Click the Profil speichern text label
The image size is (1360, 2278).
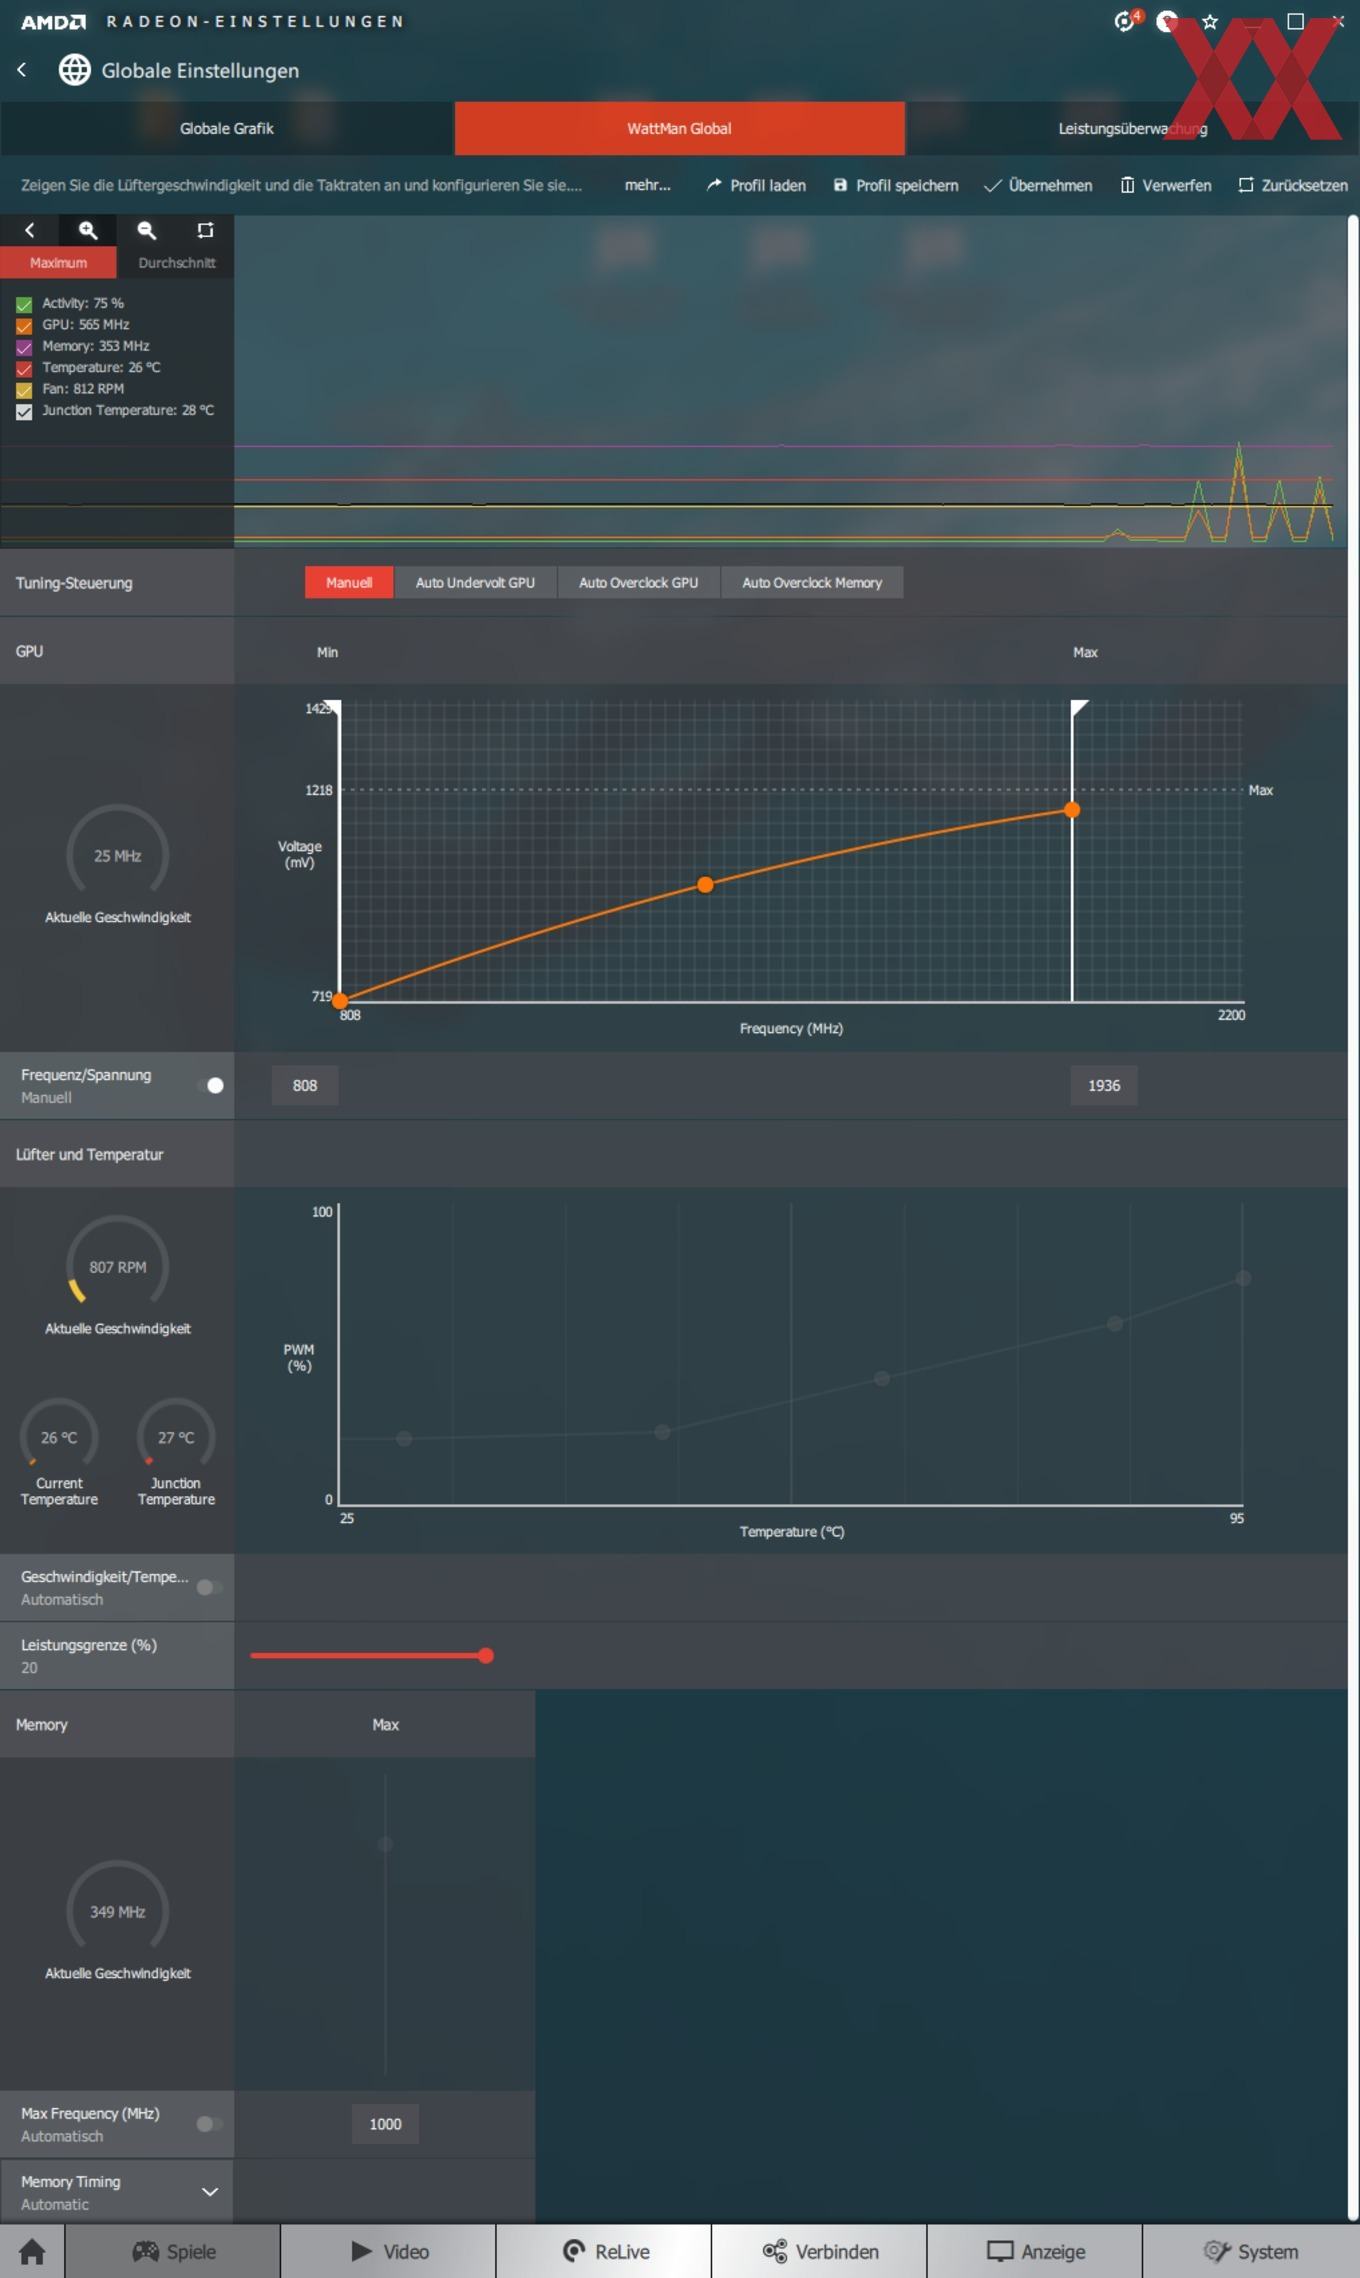coord(907,185)
